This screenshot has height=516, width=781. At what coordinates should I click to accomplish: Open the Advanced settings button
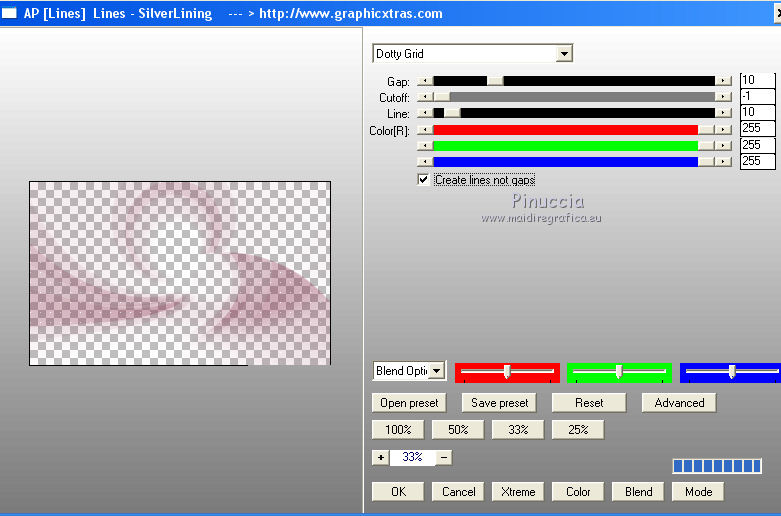pyautogui.click(x=679, y=402)
